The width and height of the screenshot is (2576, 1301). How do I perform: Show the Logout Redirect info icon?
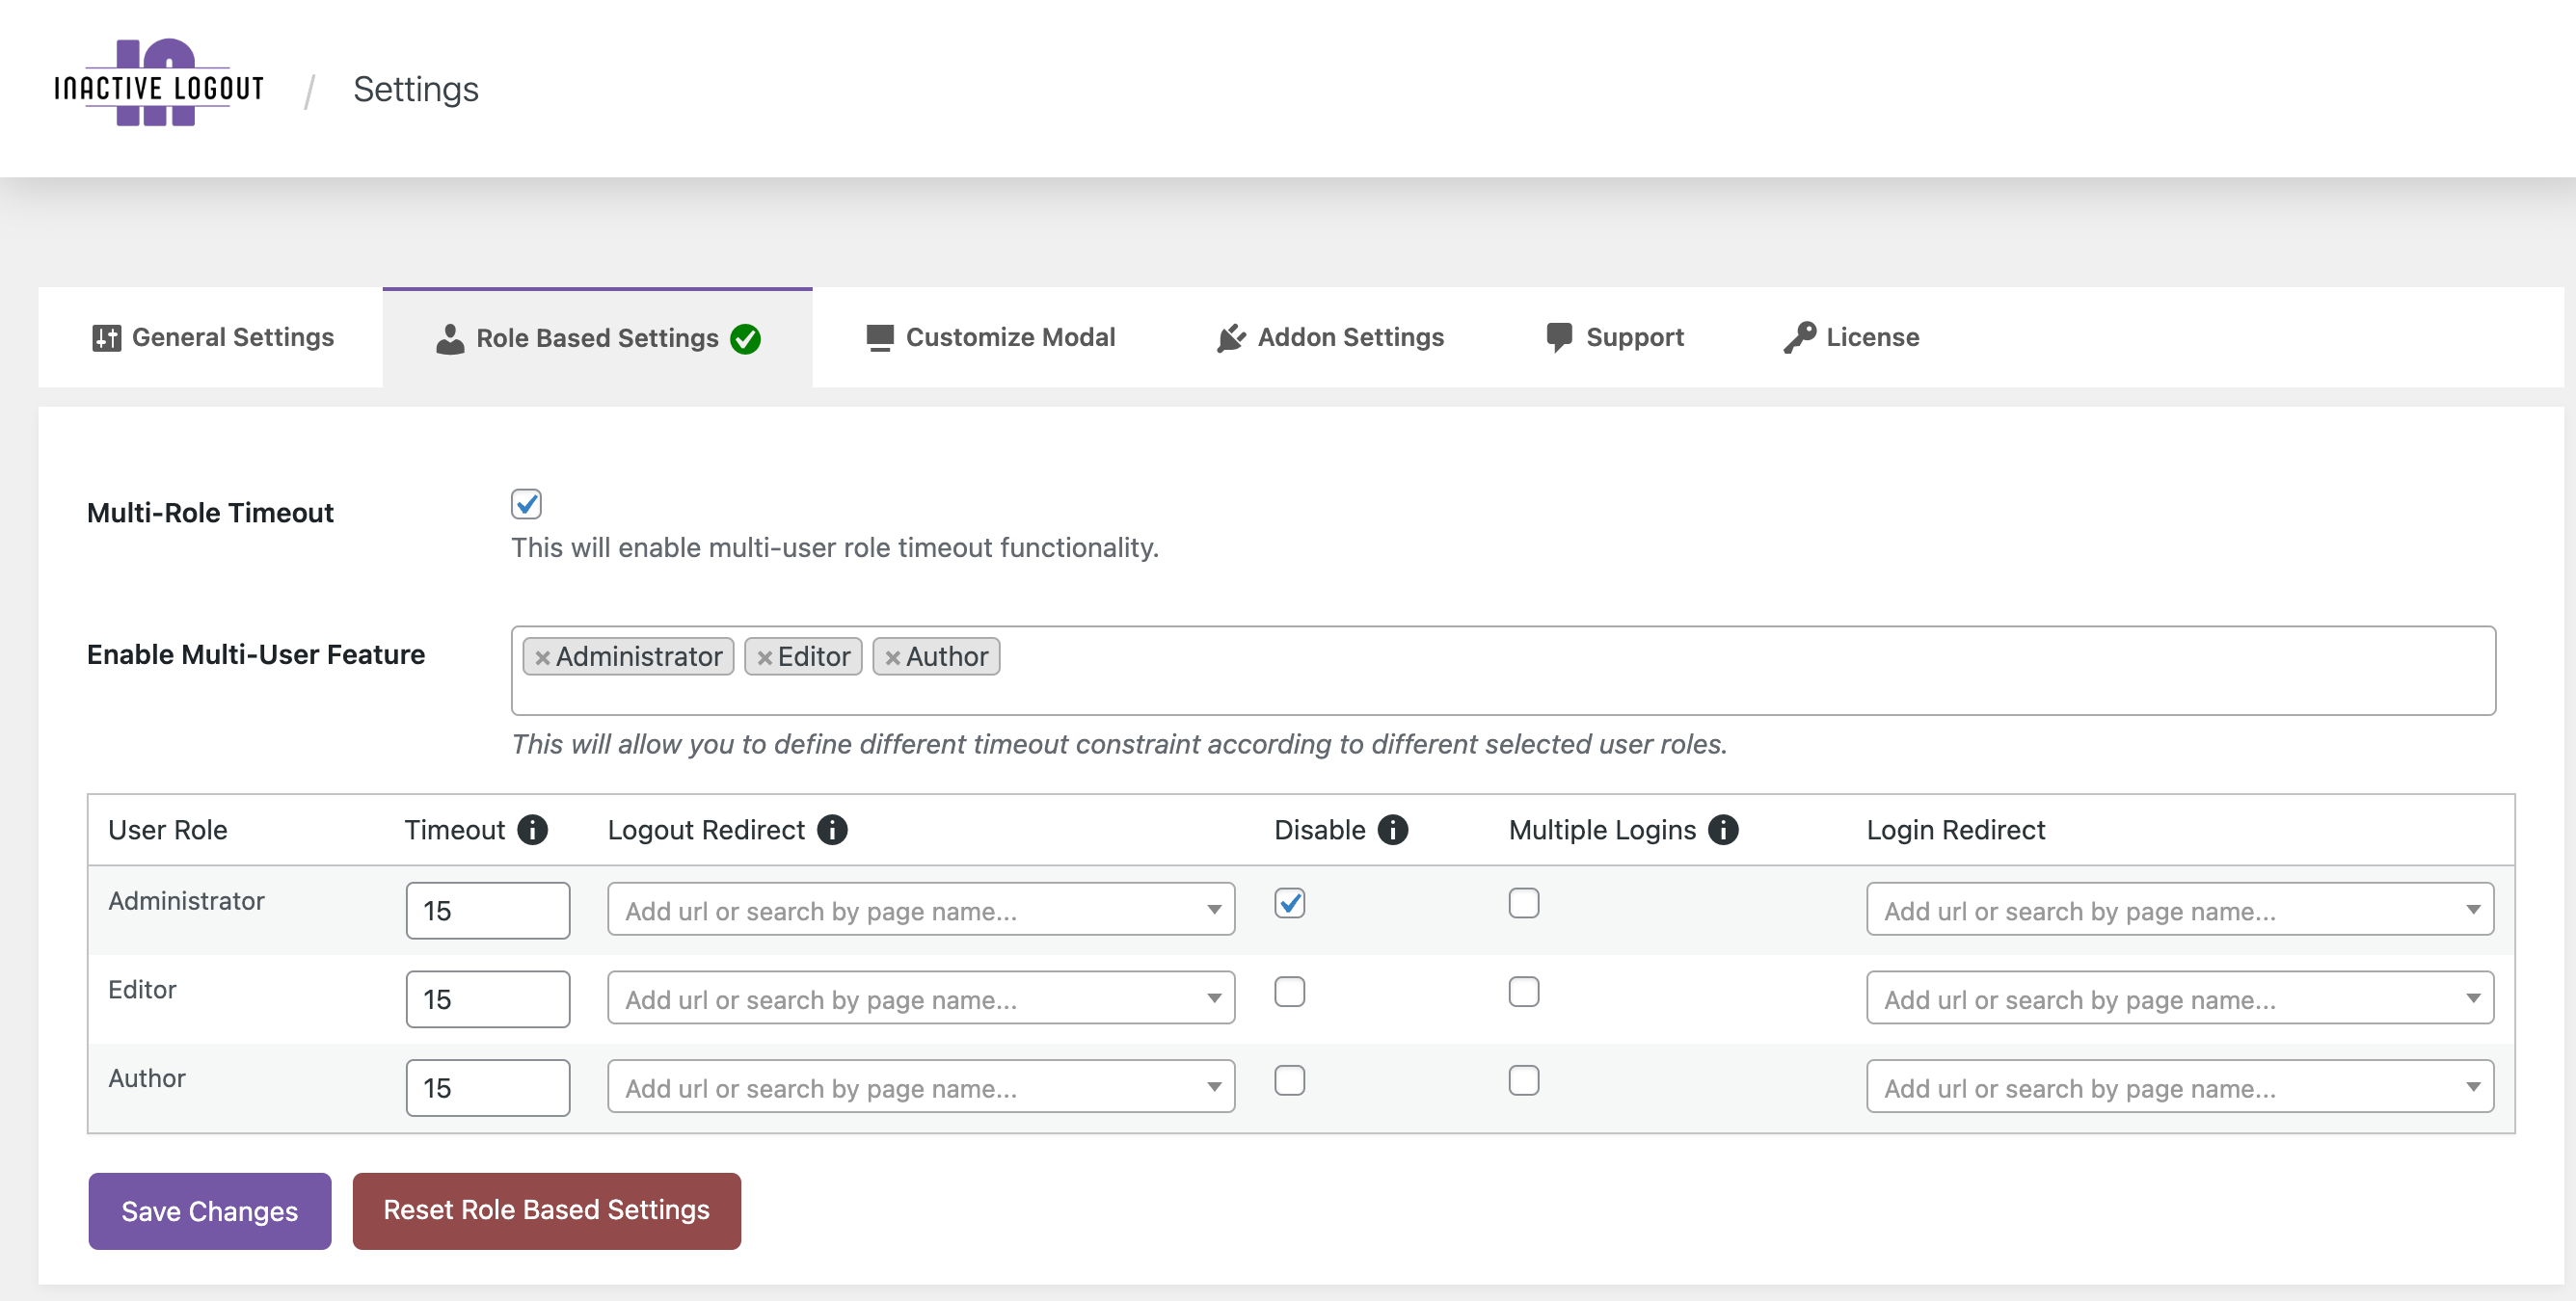832,830
